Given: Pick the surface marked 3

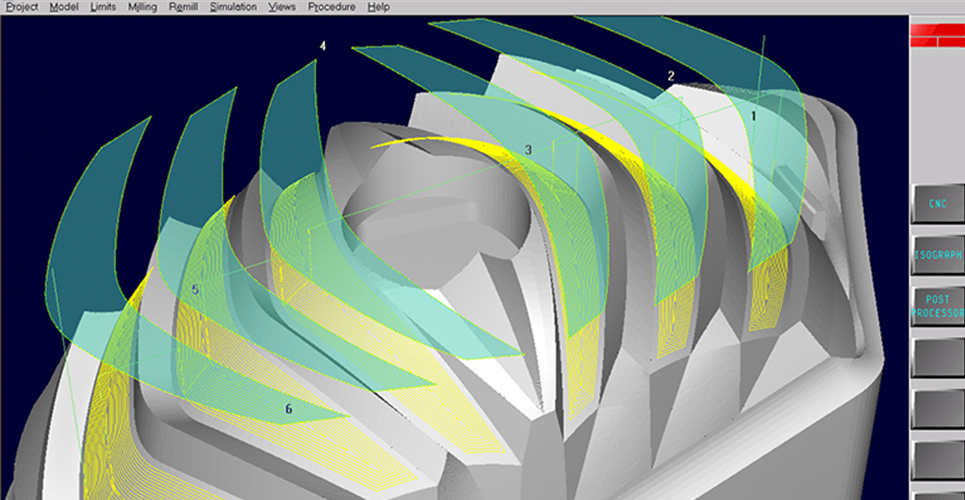Looking at the screenshot, I should point(528,150).
